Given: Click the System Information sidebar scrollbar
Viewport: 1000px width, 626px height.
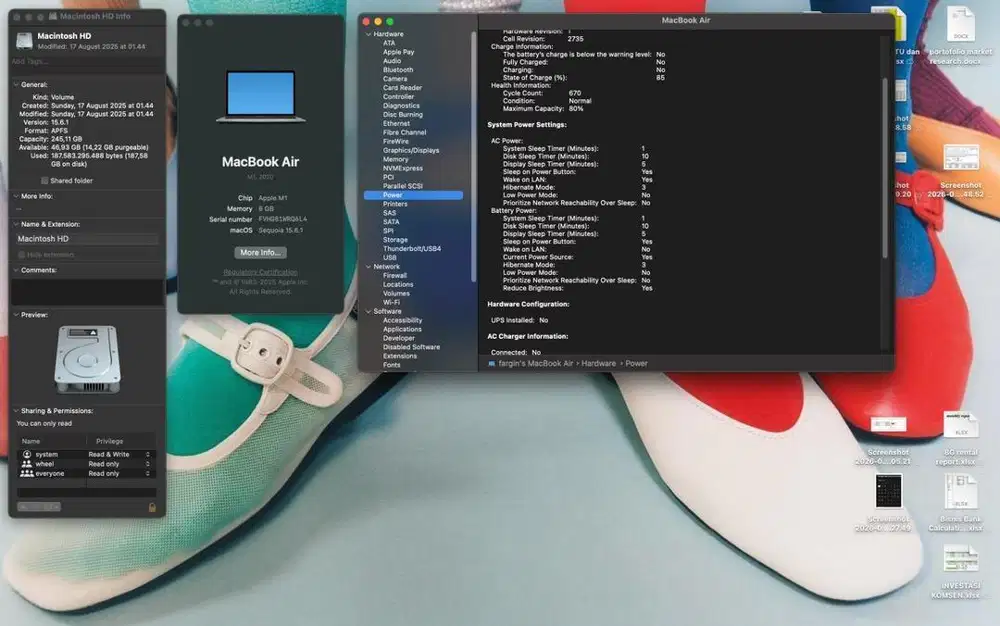Looking at the screenshot, I should coord(473,156).
